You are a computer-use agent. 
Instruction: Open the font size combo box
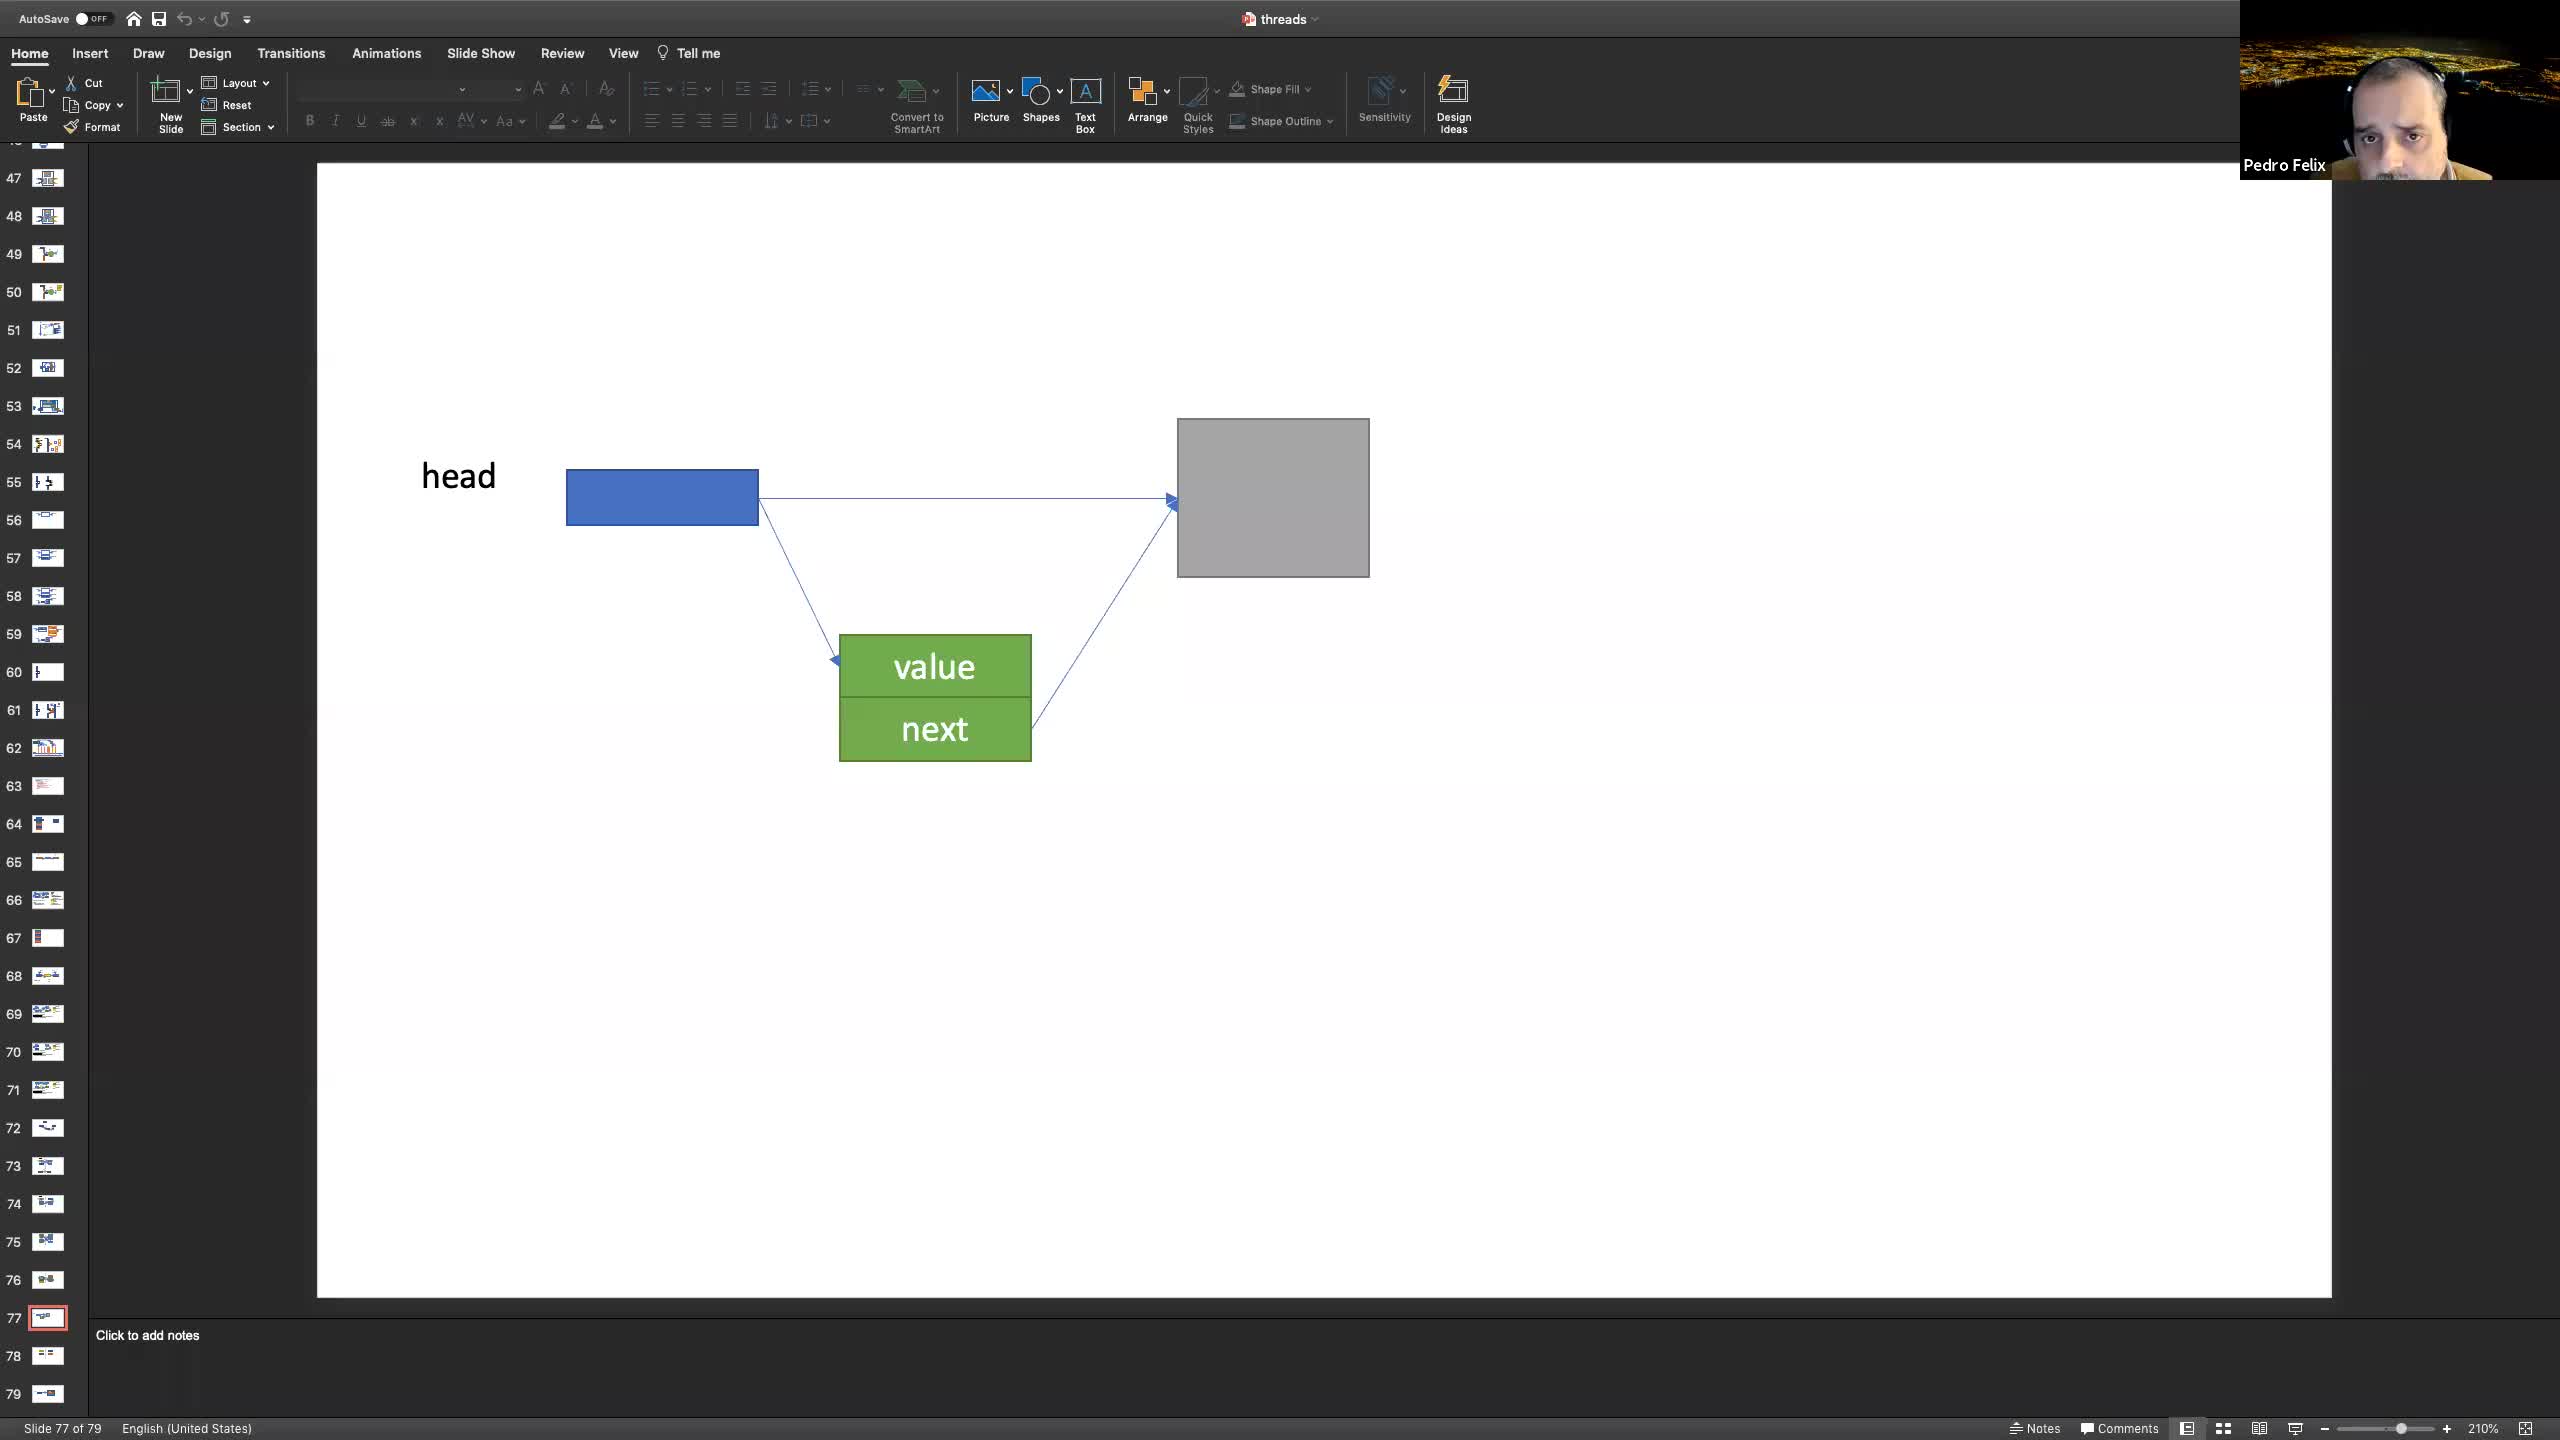(500, 89)
